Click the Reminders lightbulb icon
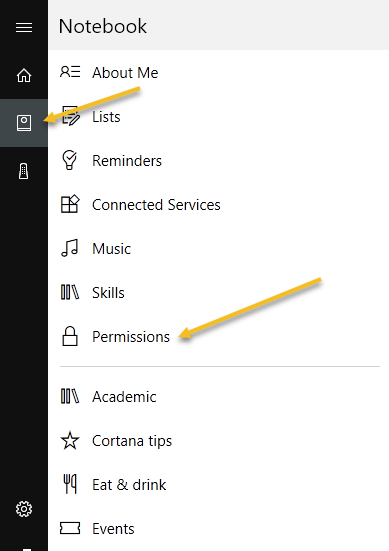The image size is (389, 551). [x=69, y=160]
